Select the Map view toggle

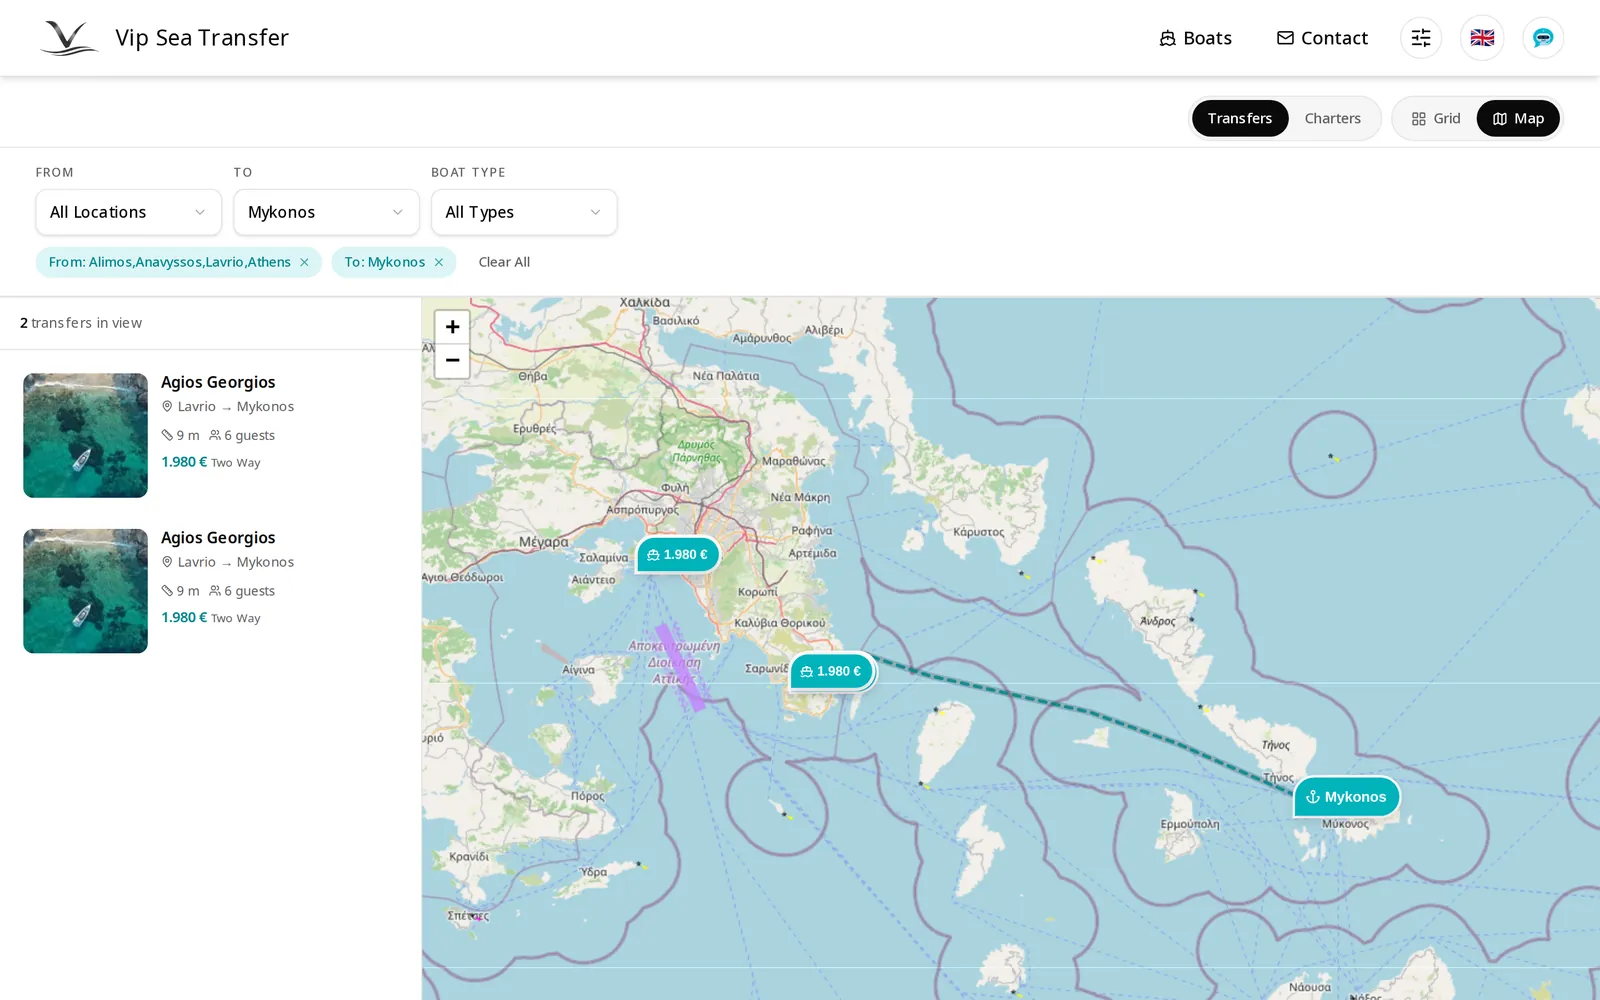[1518, 118]
